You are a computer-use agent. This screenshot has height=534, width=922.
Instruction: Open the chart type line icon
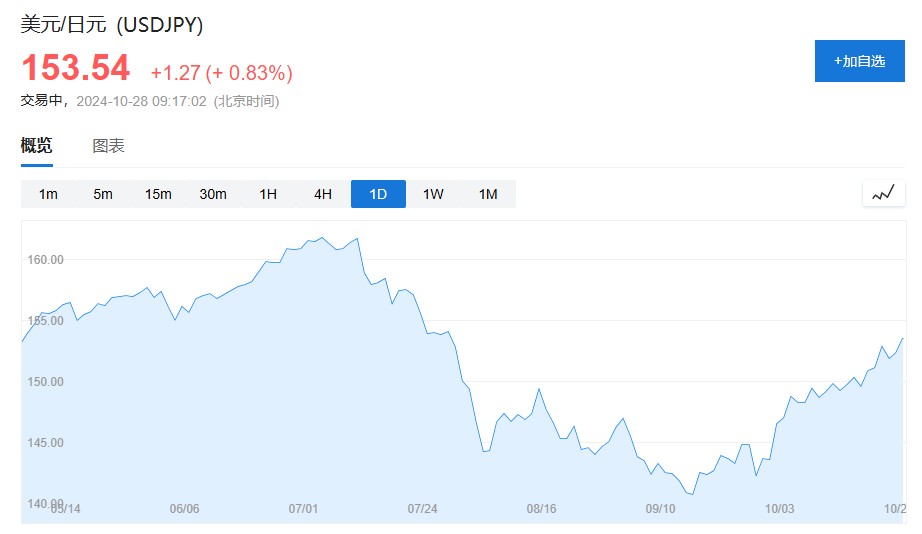(883, 194)
